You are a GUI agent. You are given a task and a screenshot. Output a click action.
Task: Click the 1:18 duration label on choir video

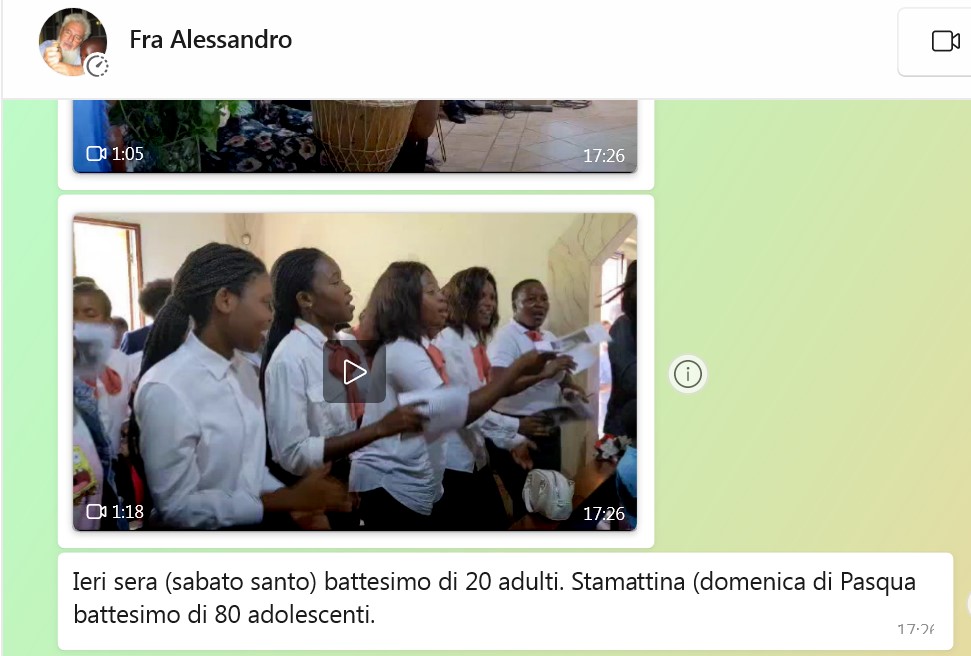pyautogui.click(x=128, y=512)
